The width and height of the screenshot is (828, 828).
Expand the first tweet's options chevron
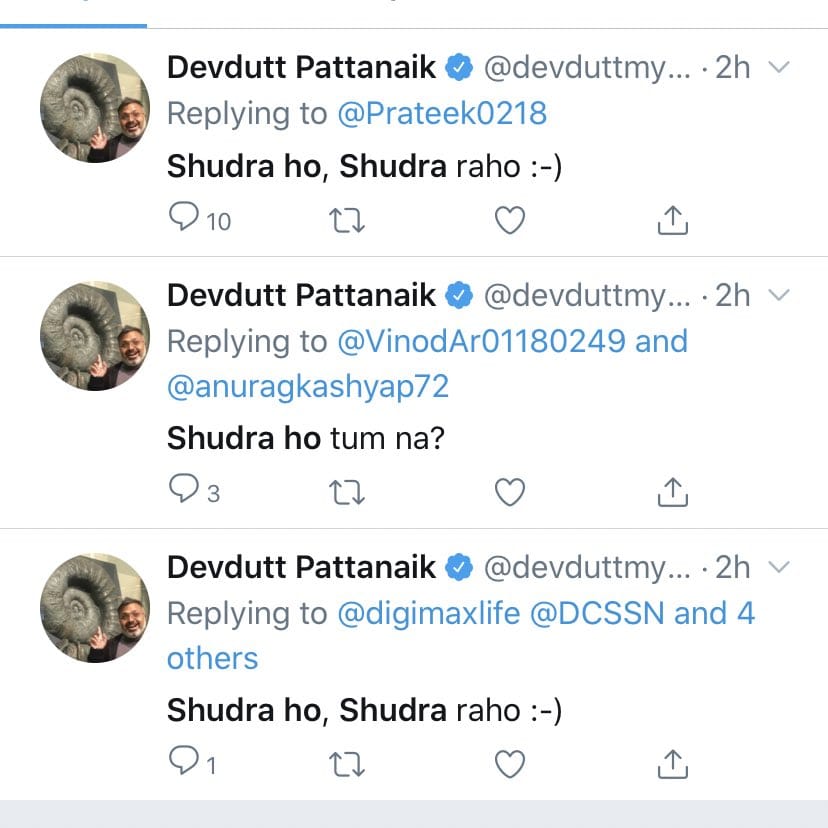tap(781, 68)
